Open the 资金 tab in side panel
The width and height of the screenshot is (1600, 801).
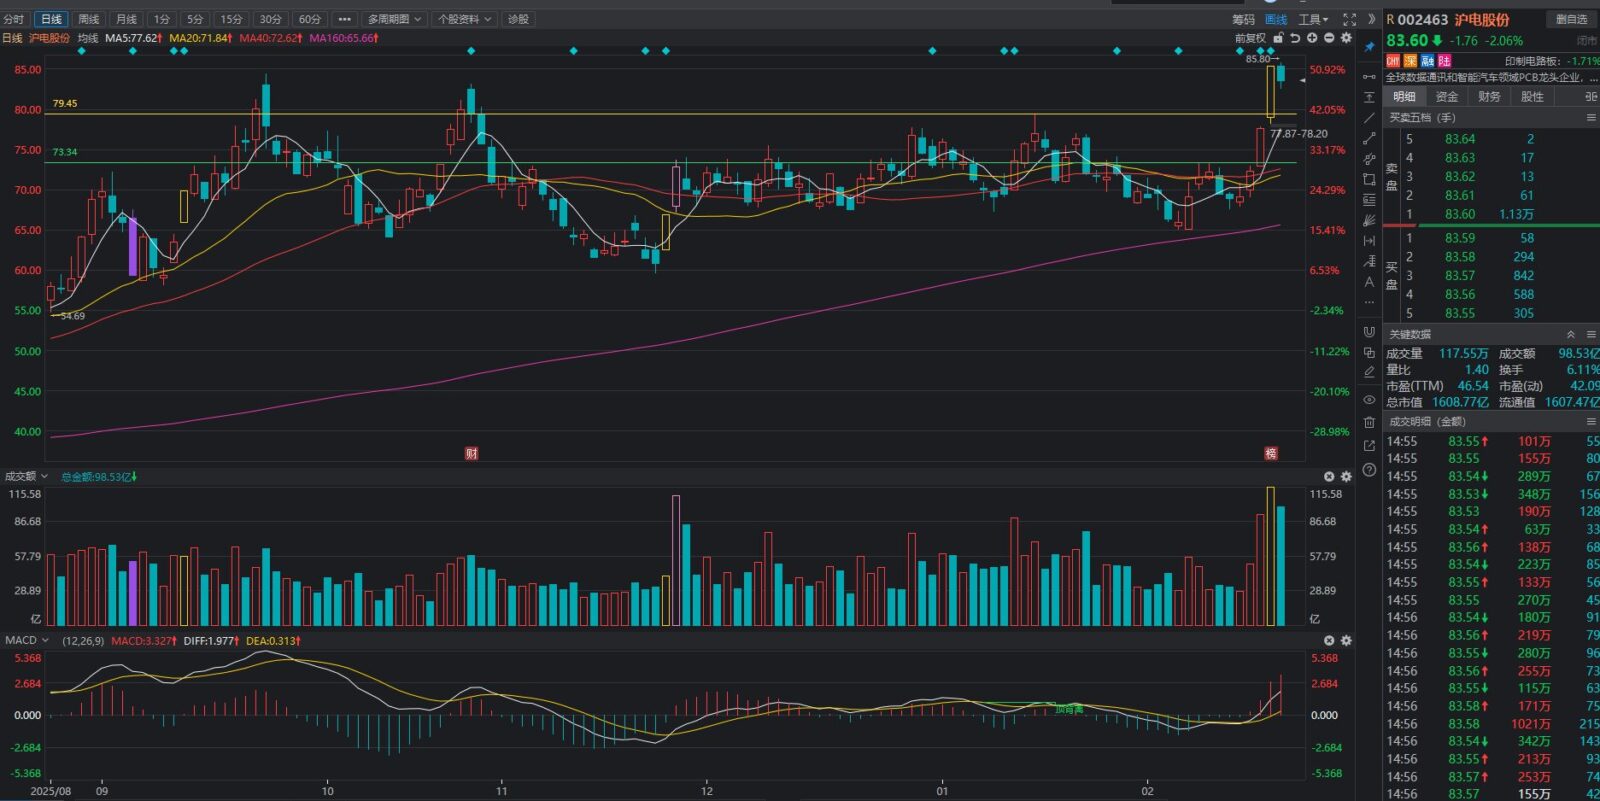pos(1446,97)
